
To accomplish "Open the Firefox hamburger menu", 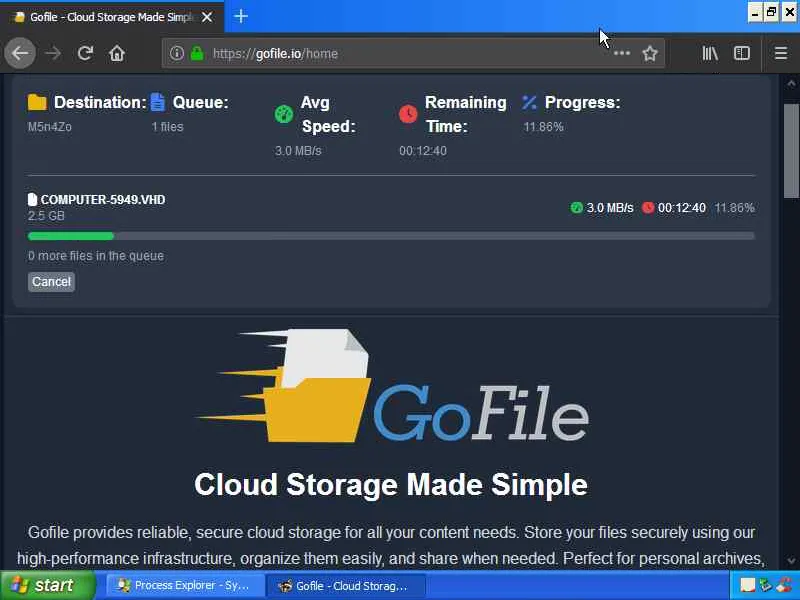I will point(781,53).
